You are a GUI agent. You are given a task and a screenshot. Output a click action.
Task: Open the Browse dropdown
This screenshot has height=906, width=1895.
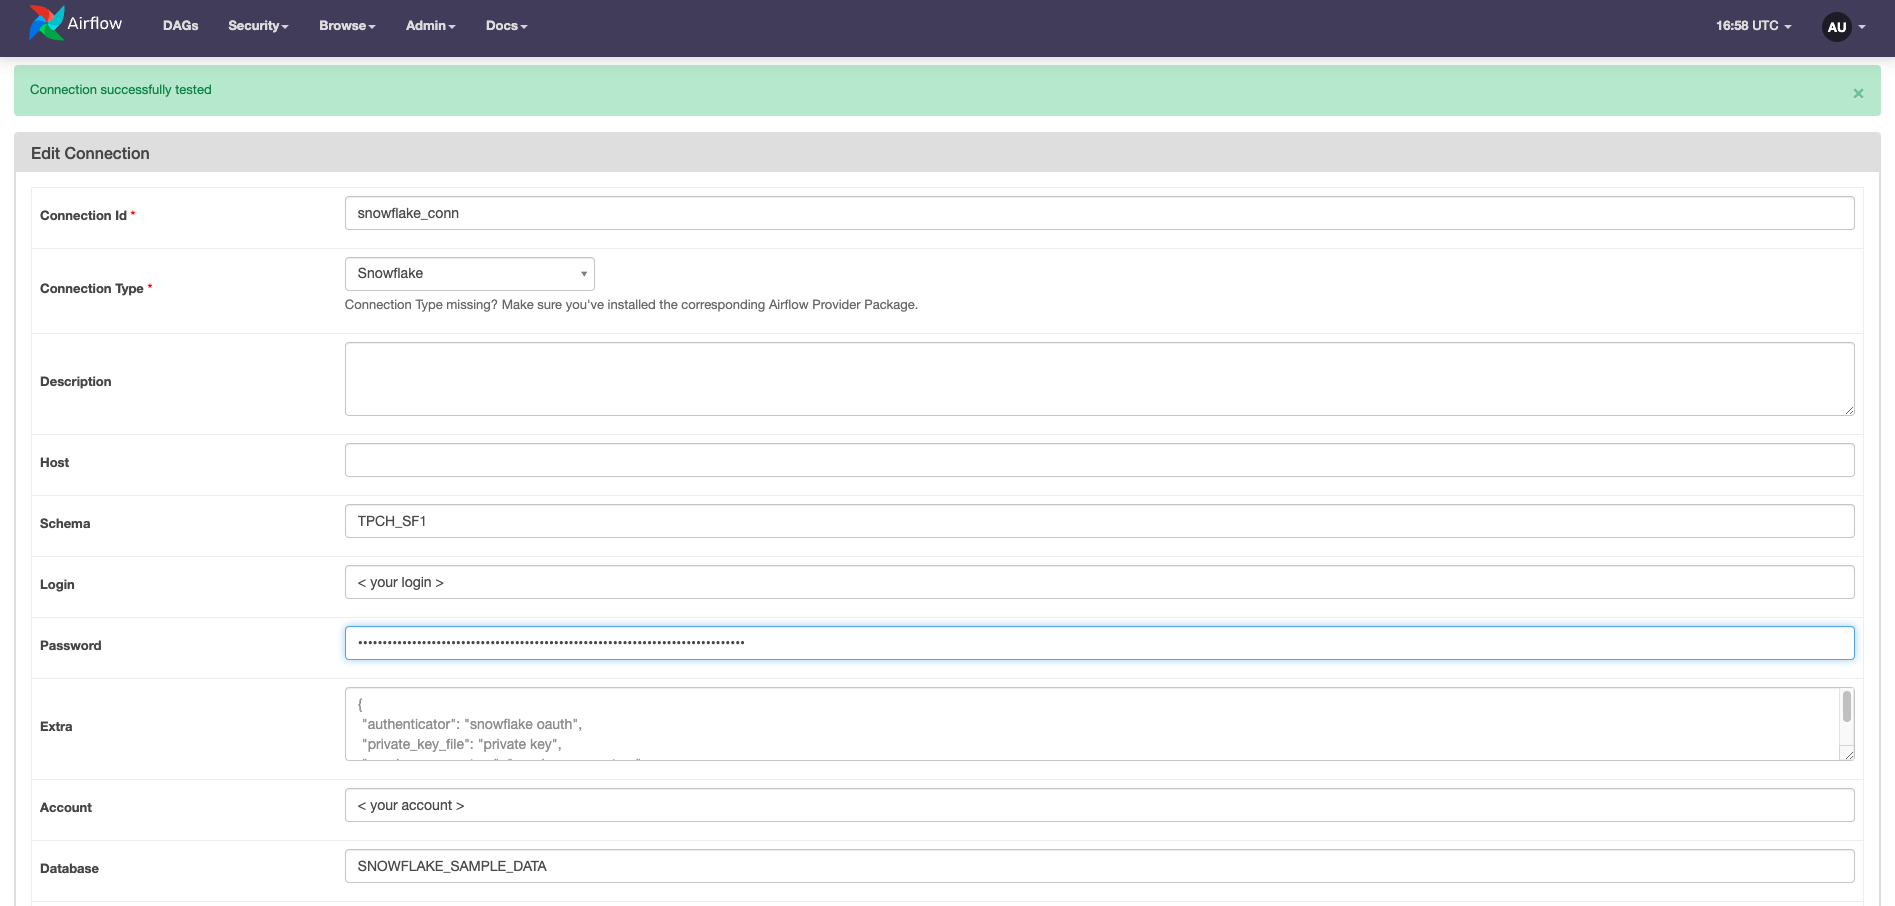coord(346,25)
